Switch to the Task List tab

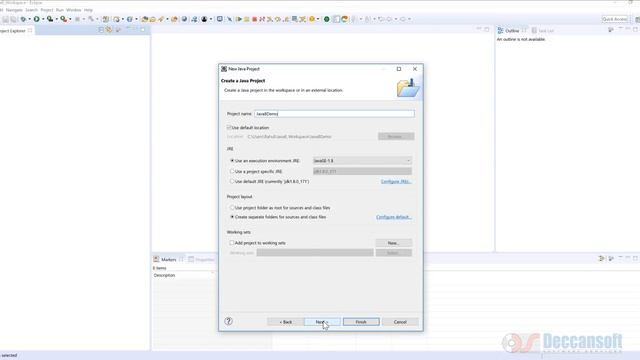[542, 31]
